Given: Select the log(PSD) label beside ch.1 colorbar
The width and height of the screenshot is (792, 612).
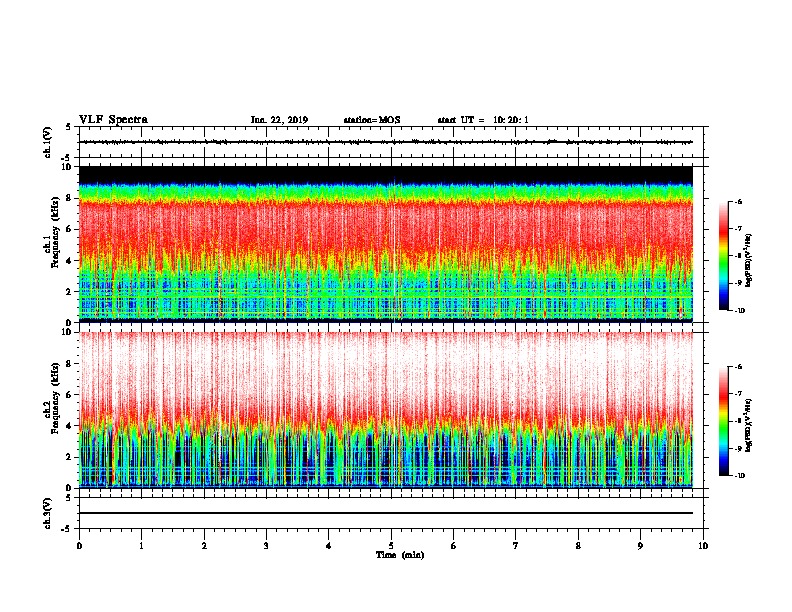Looking at the screenshot, I should coord(750,261).
